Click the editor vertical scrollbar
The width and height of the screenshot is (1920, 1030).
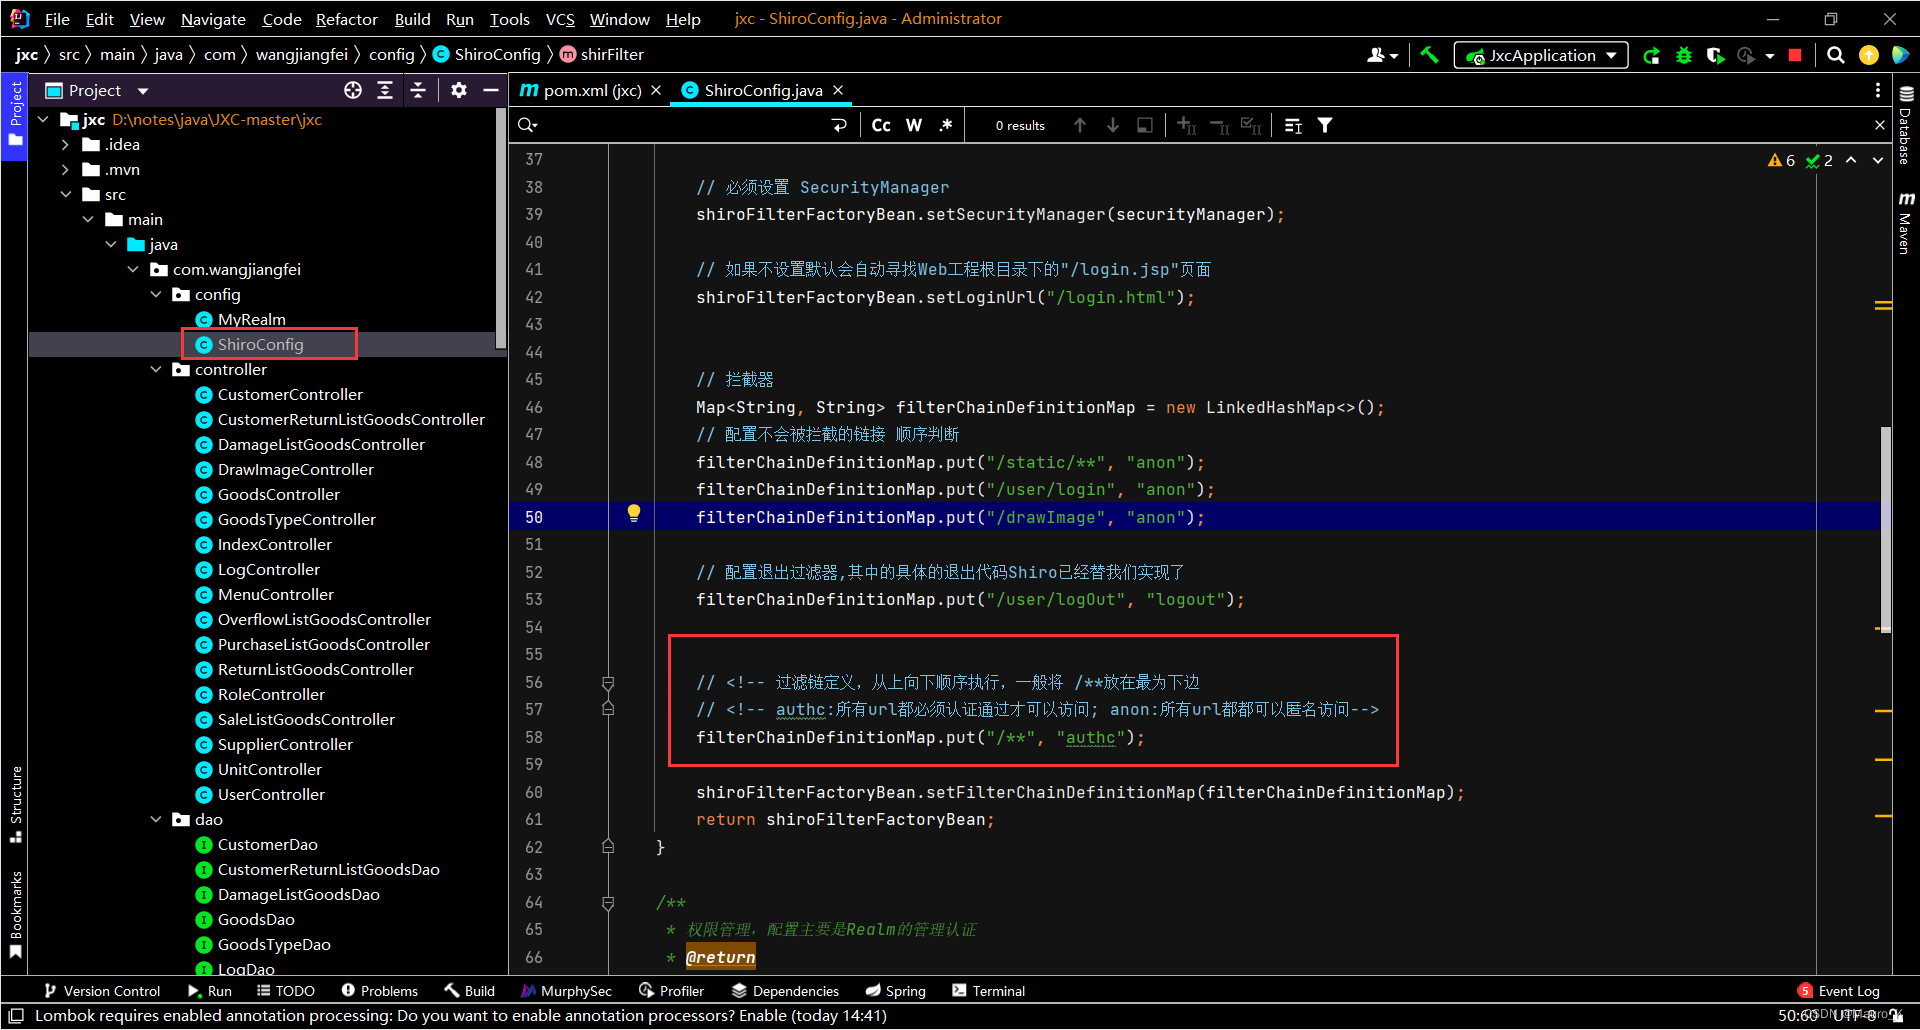[x=1886, y=530]
